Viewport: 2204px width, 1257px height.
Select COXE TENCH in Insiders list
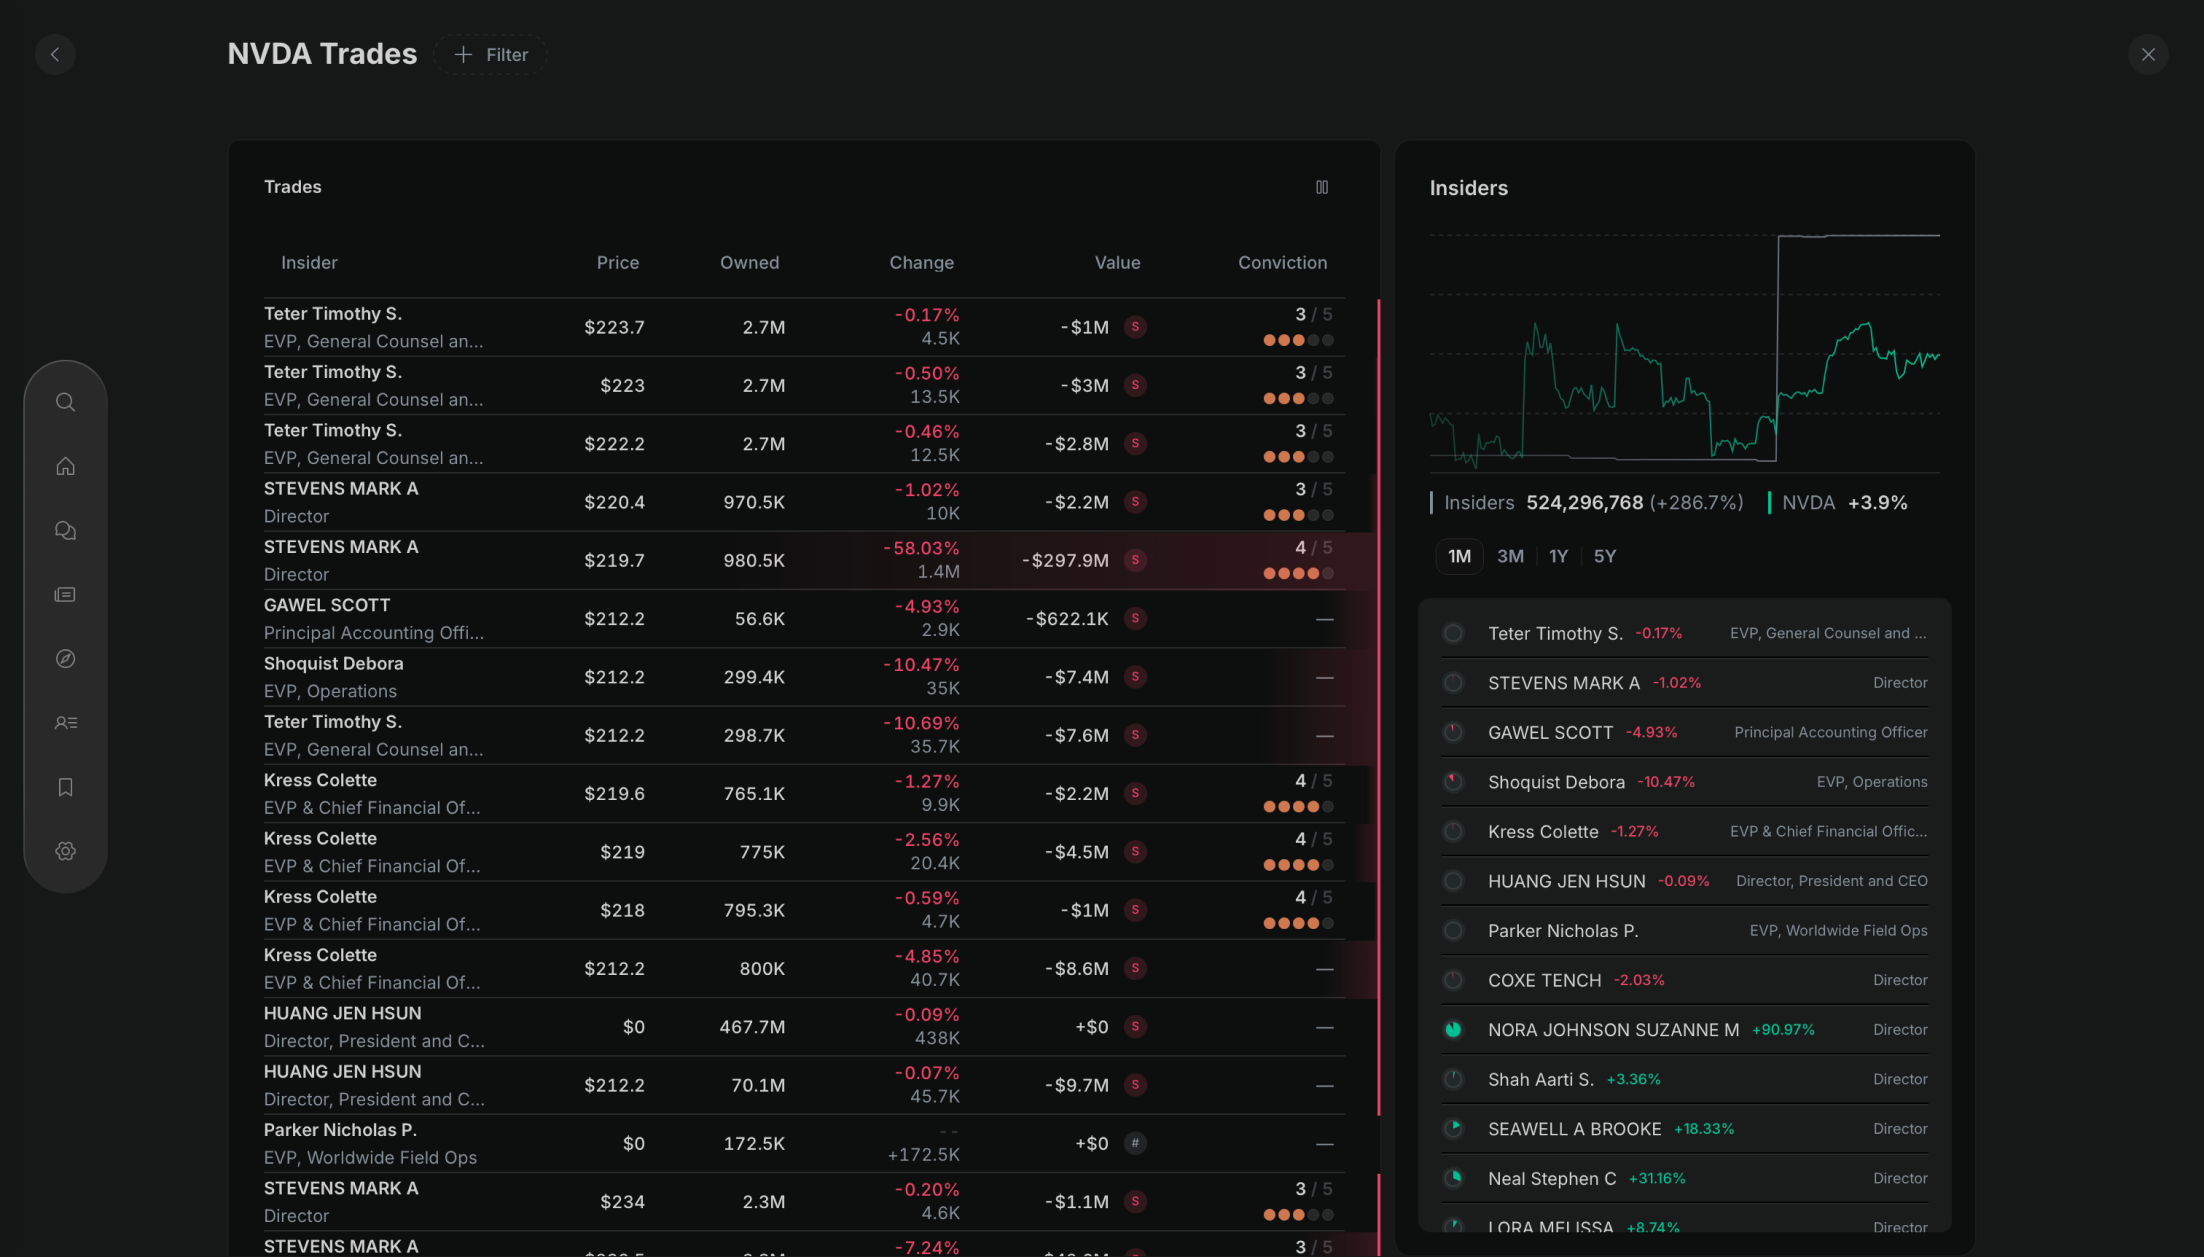[1684, 980]
